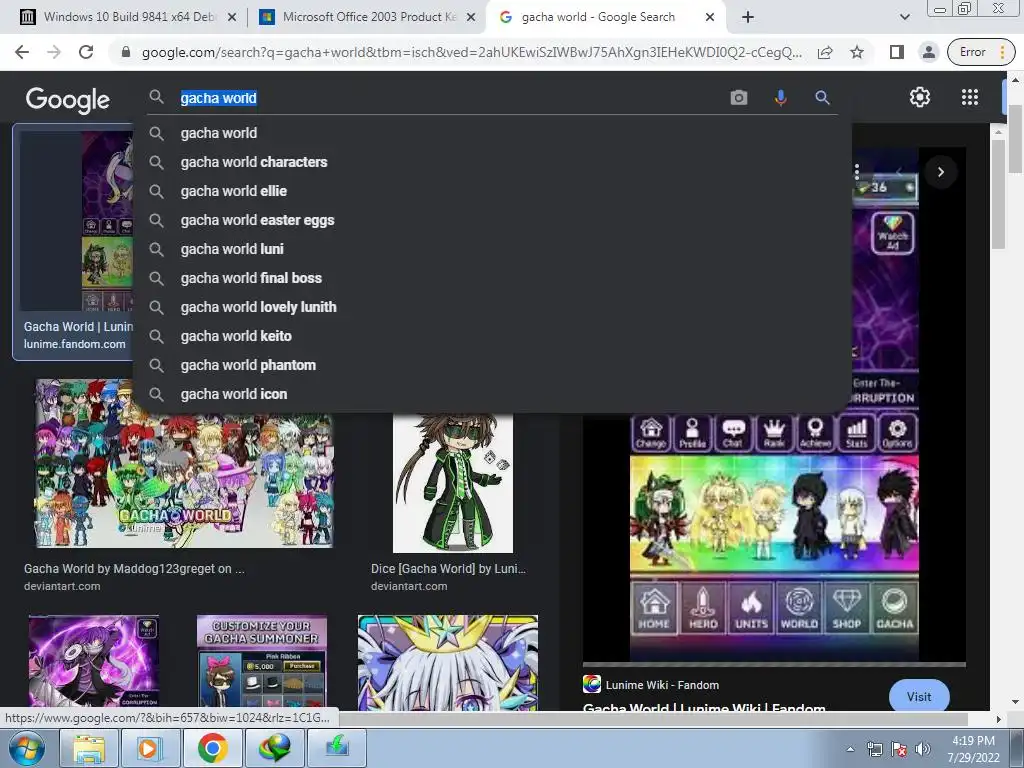
Task: Open the Windows Start button
Action: [27, 748]
